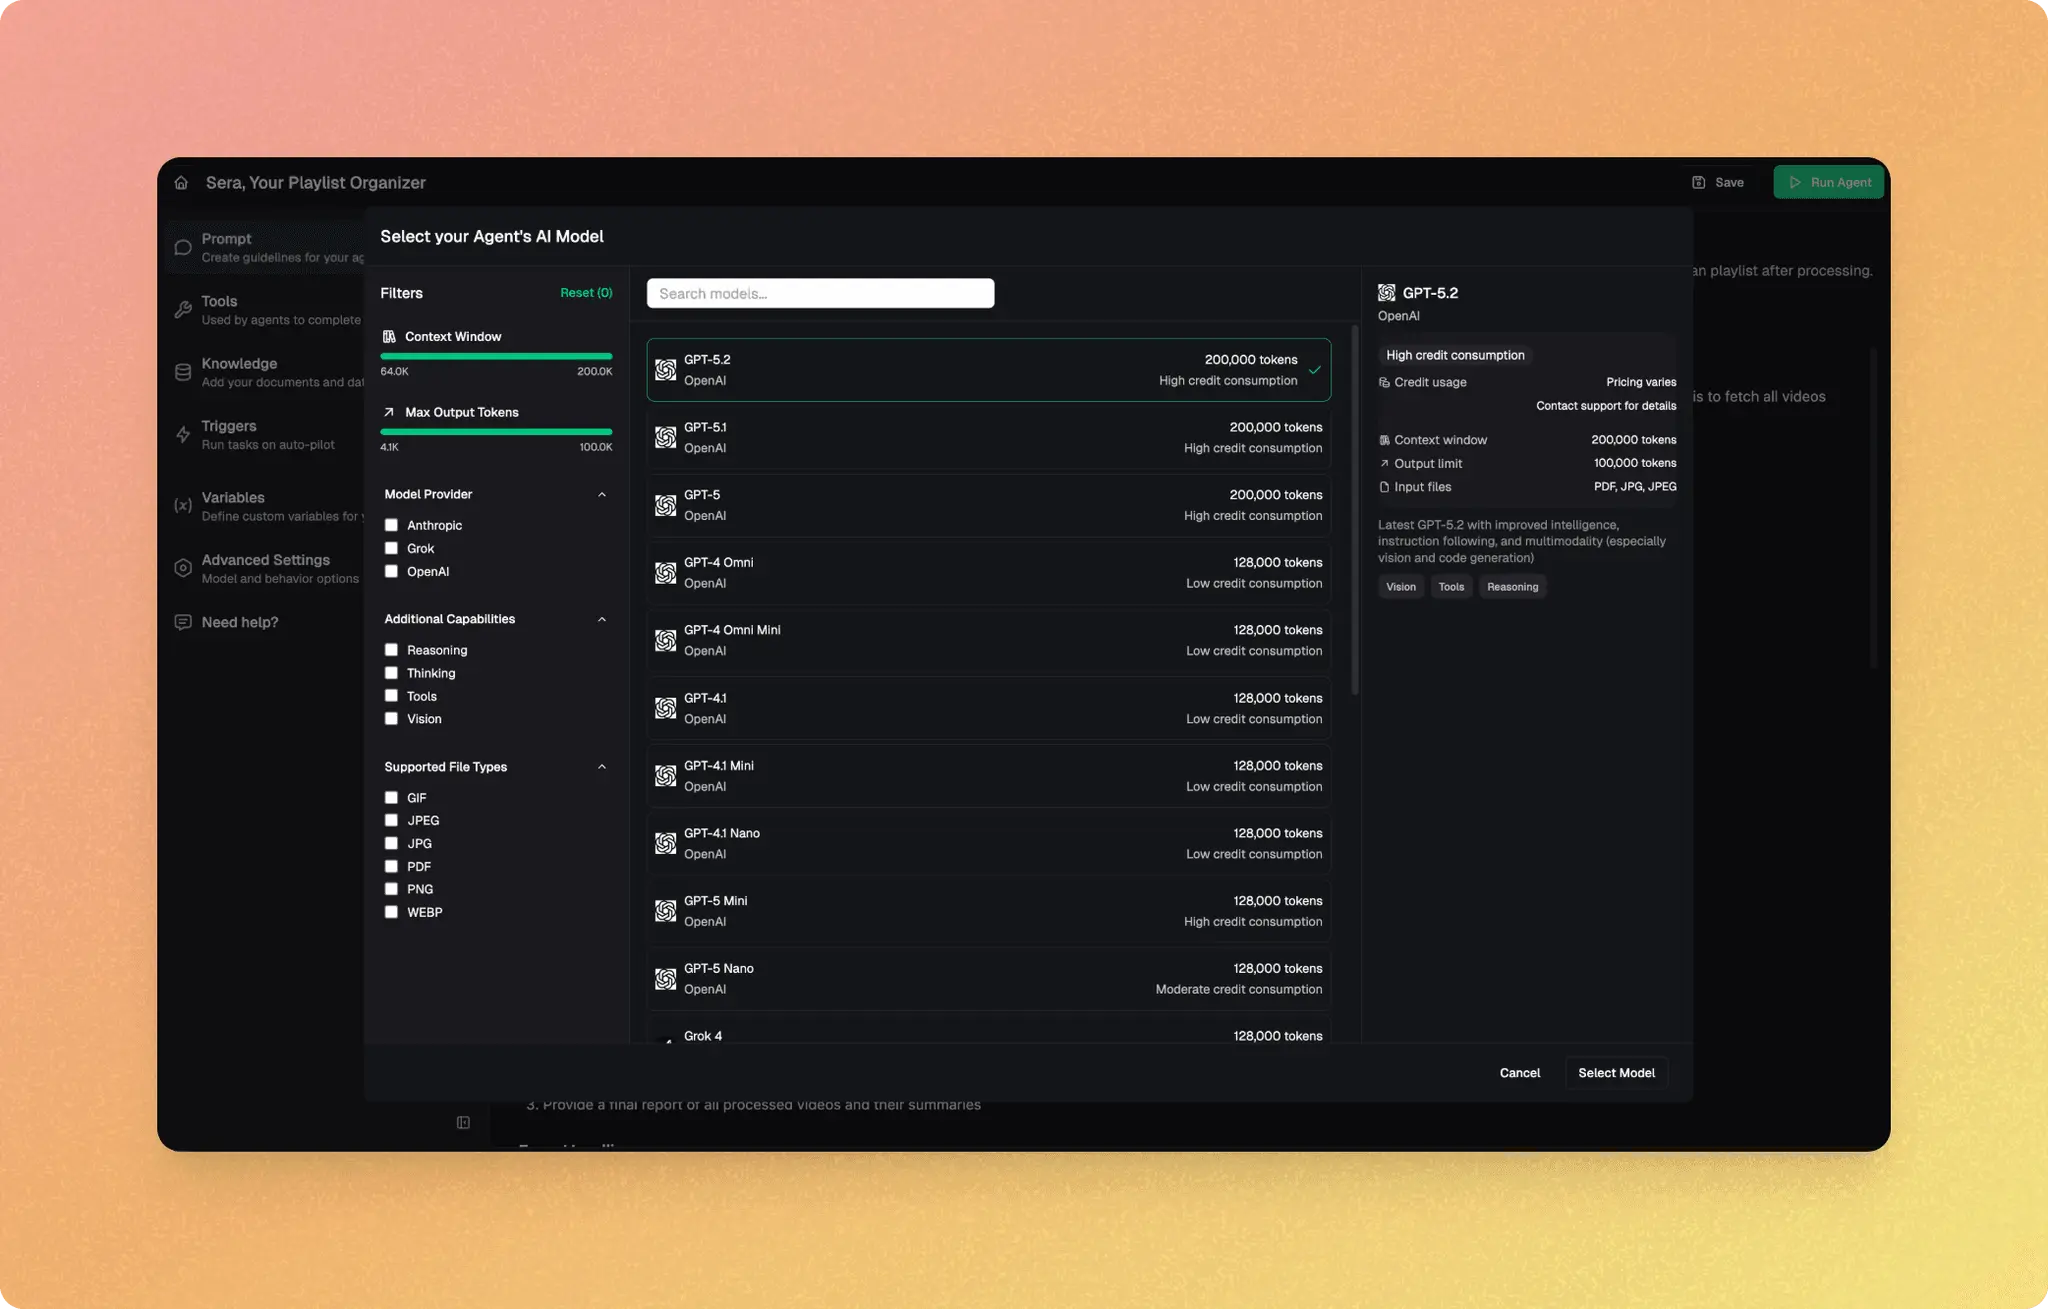The image size is (2048, 1309).
Task: Click the Max Output Tokens arrow icon
Action: pos(389,412)
